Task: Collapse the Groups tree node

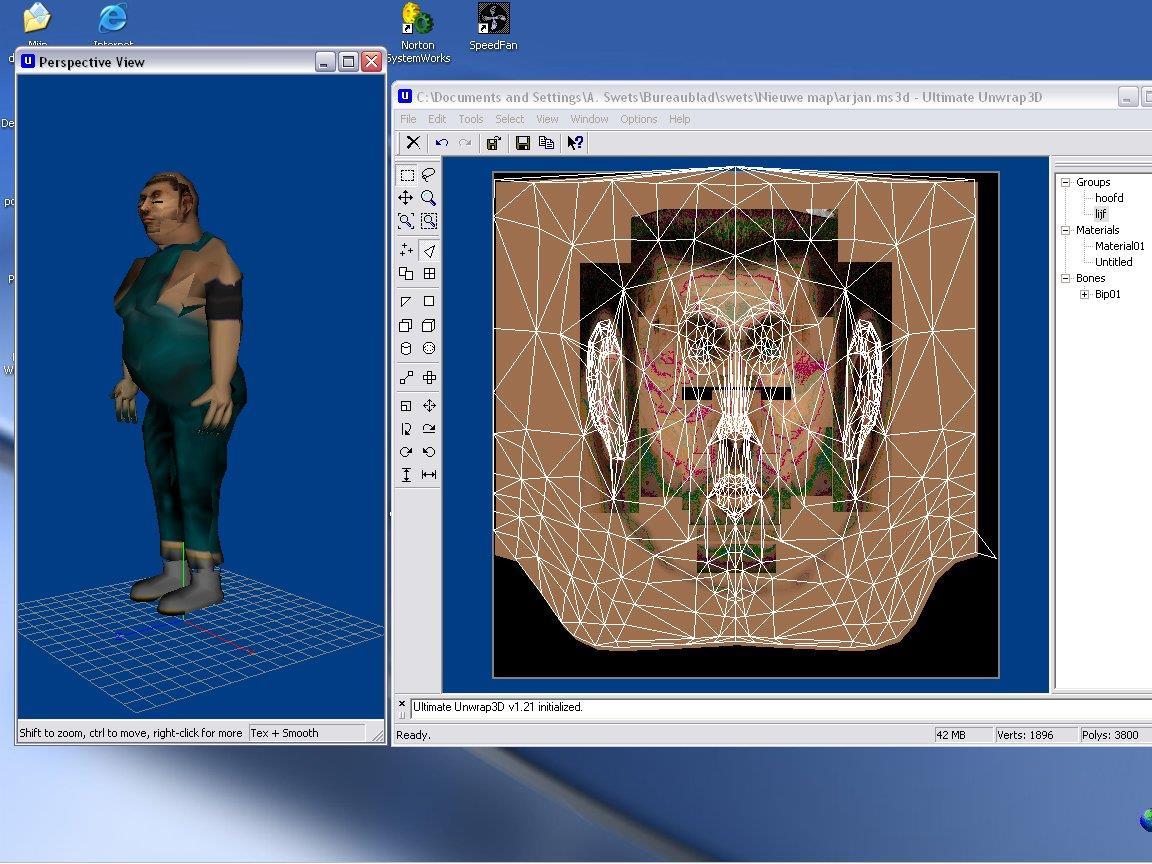Action: (x=1065, y=182)
